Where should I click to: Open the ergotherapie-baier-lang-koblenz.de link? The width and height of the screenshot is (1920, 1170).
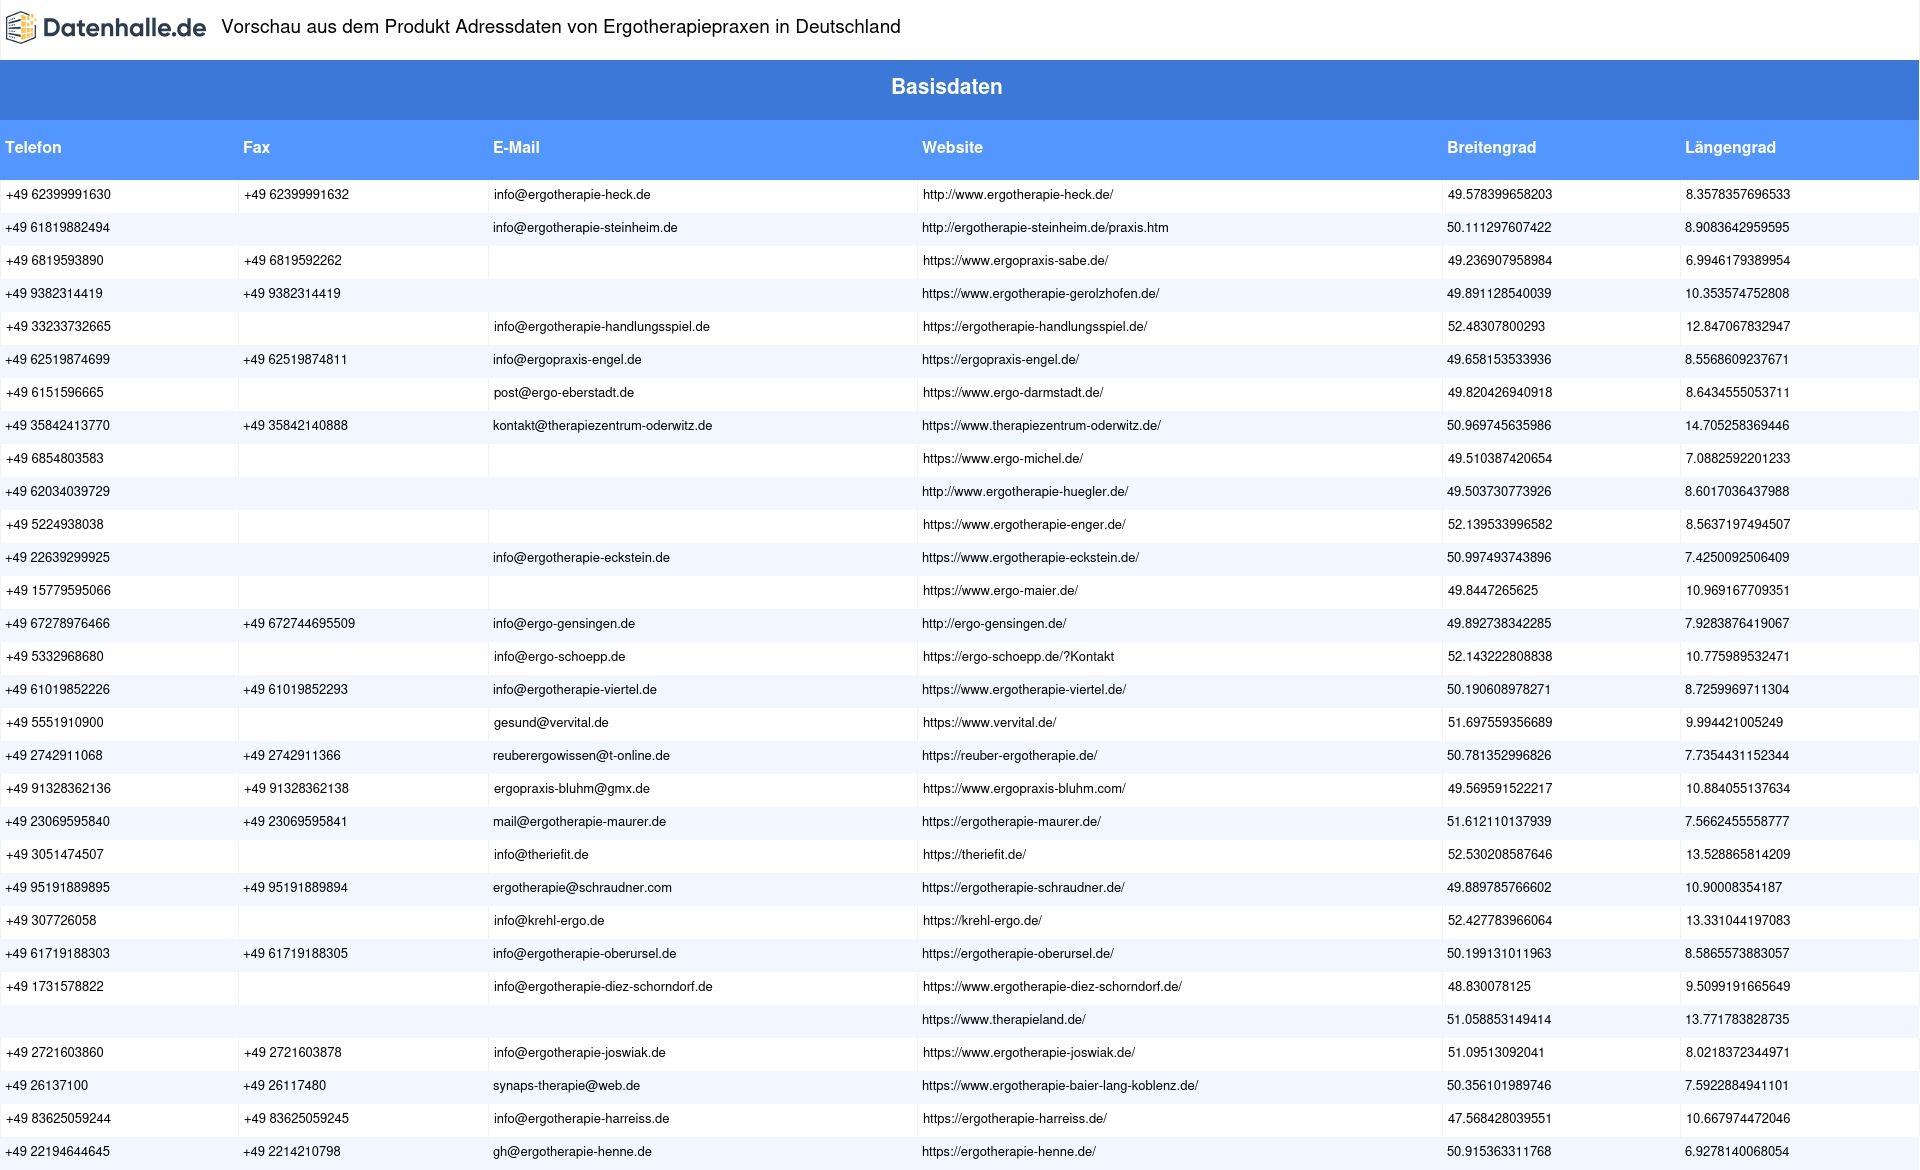pyautogui.click(x=1060, y=1086)
